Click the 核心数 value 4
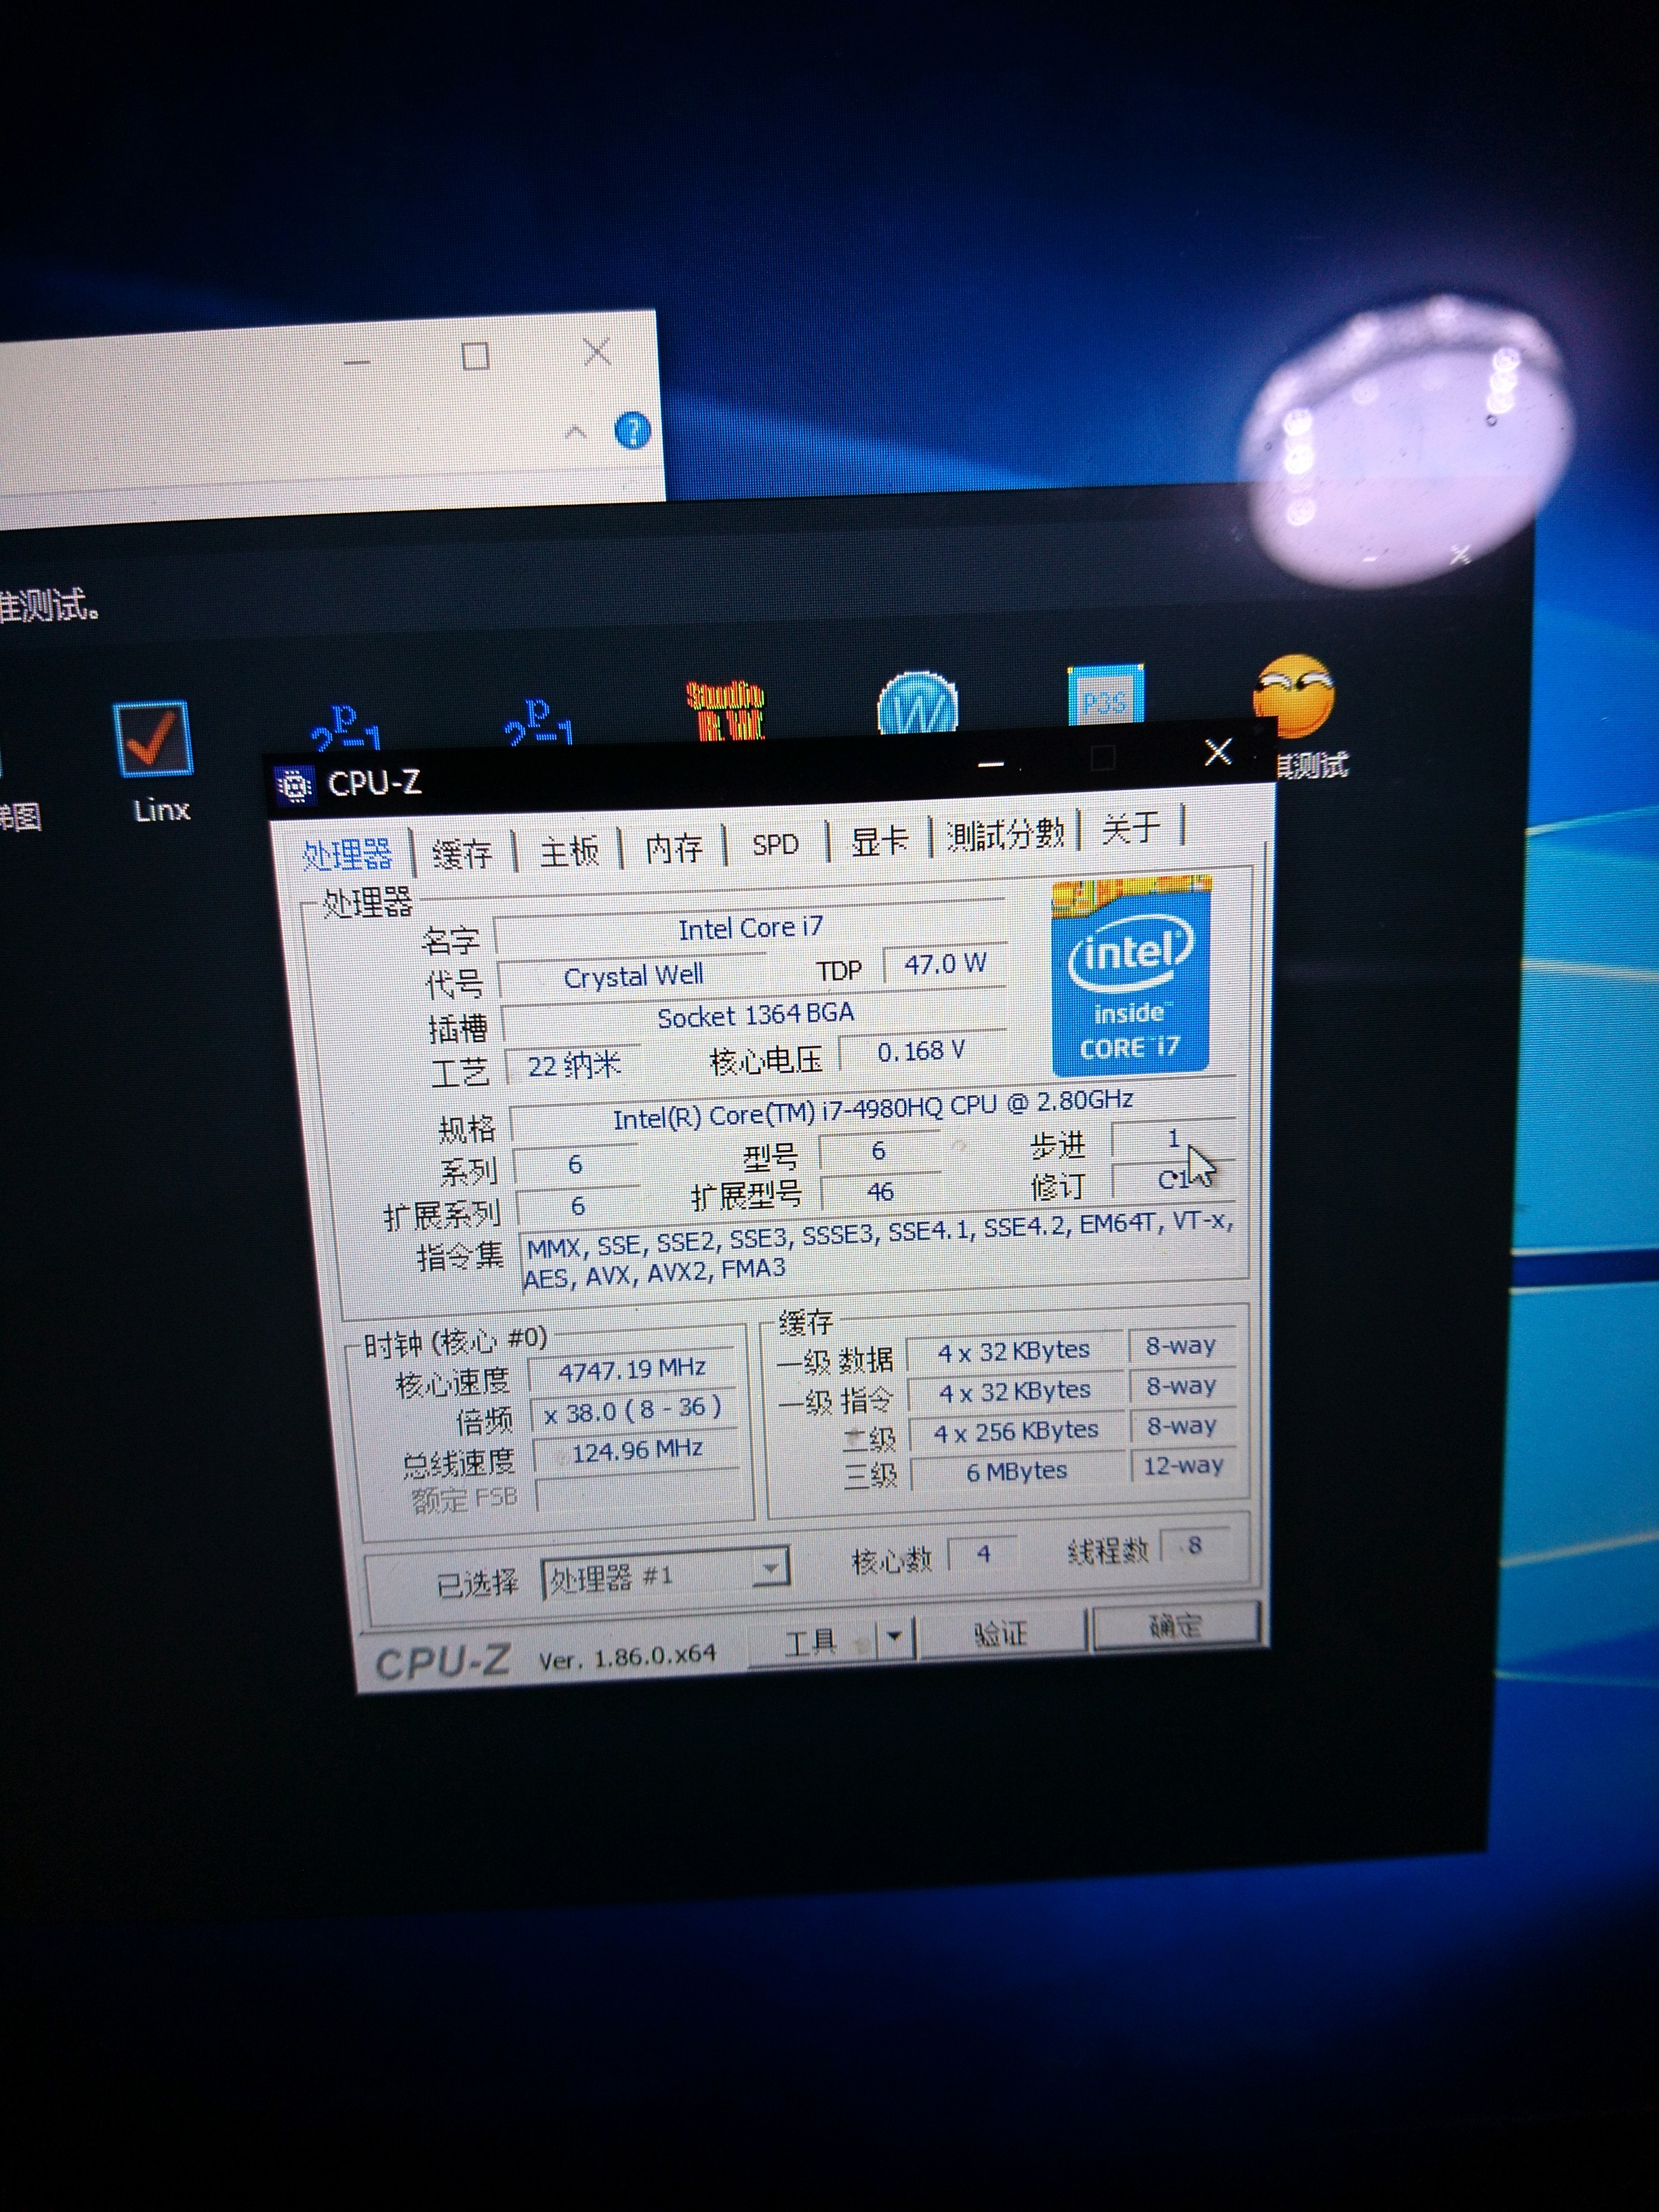 [983, 1553]
